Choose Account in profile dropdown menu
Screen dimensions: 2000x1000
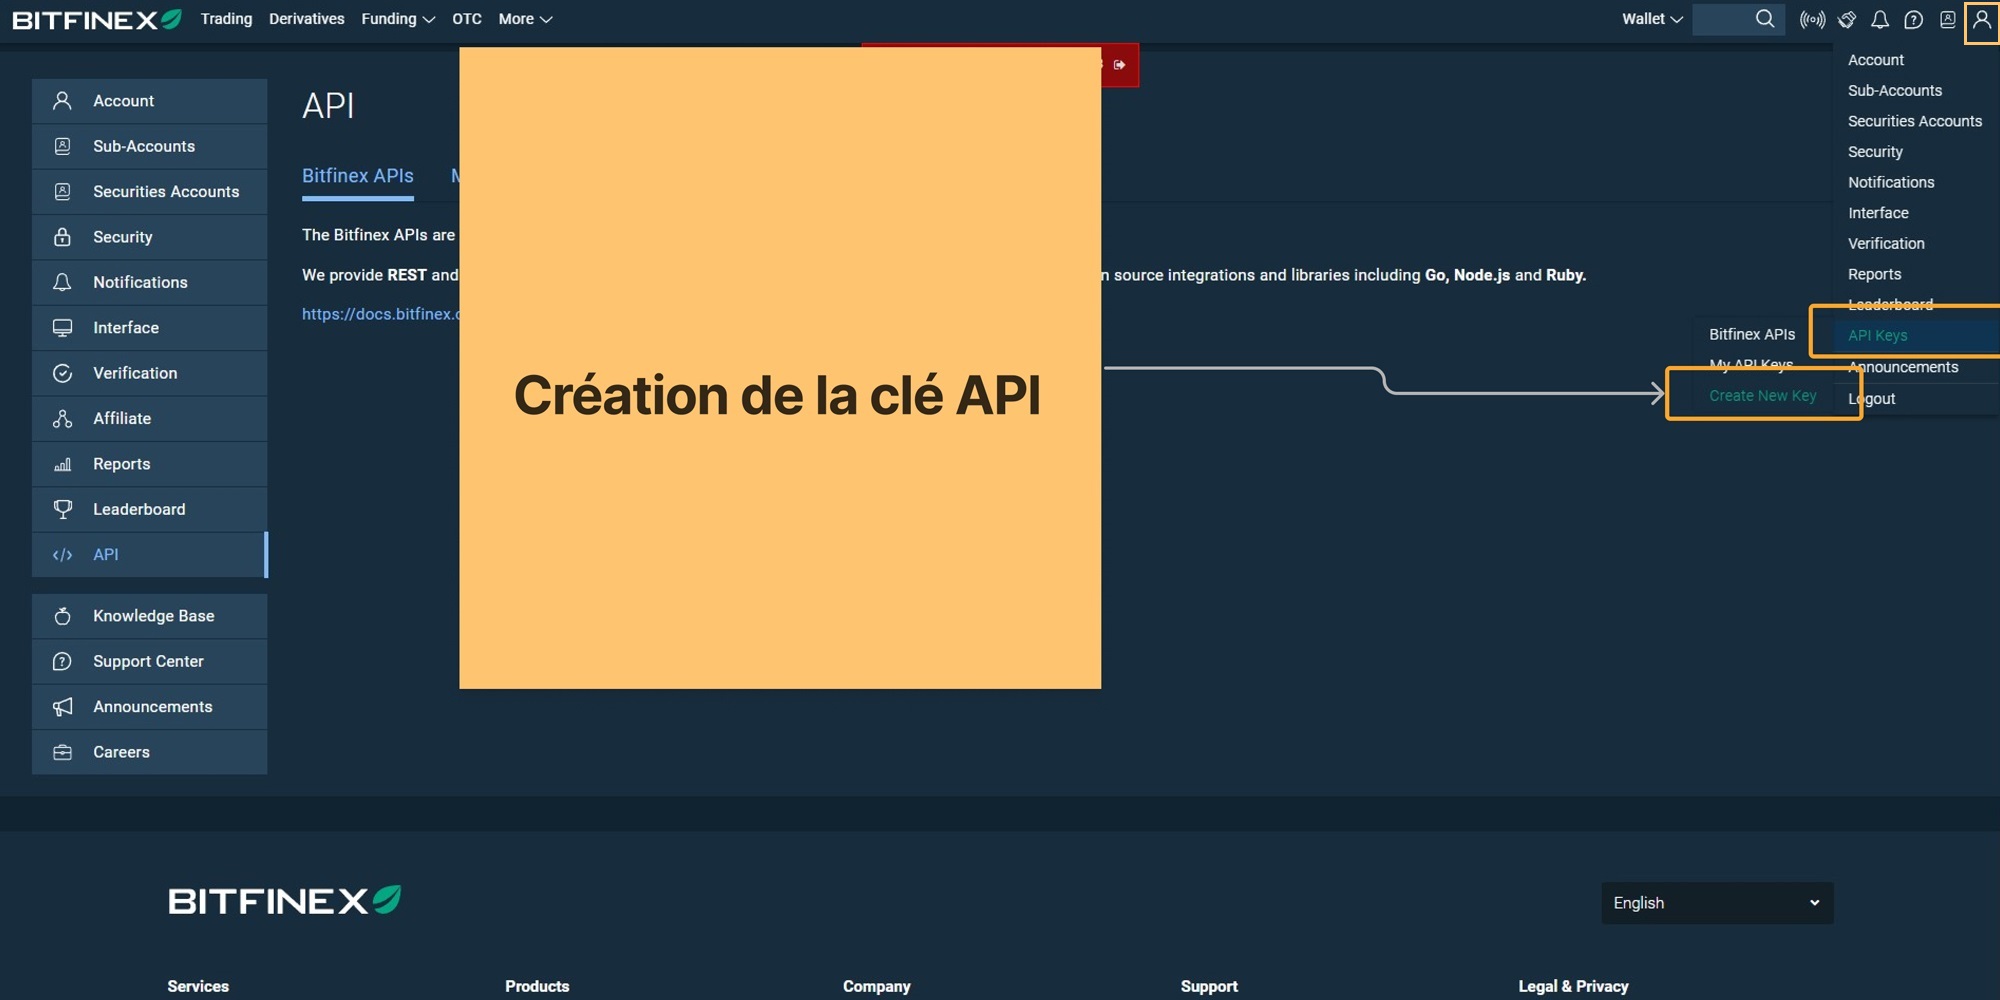pyautogui.click(x=1876, y=60)
